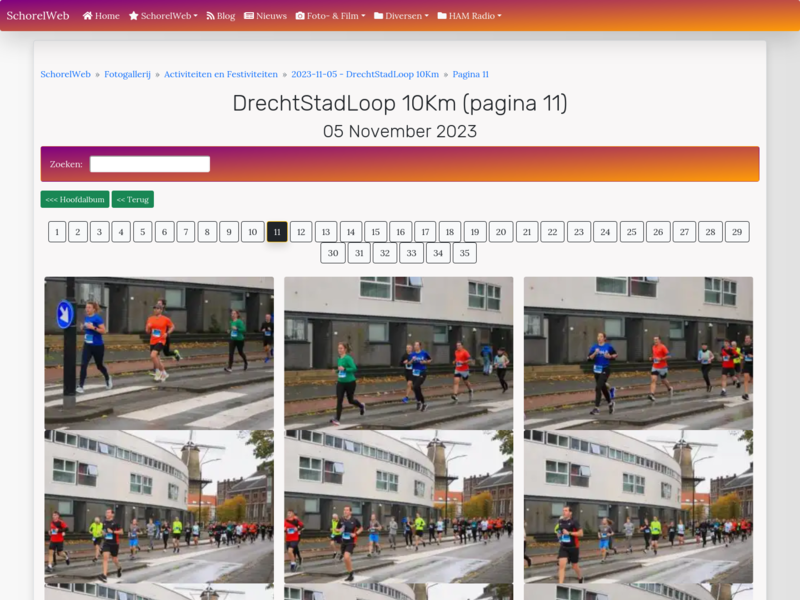Go to gallery page 30
The height and width of the screenshot is (600, 800).
(333, 253)
